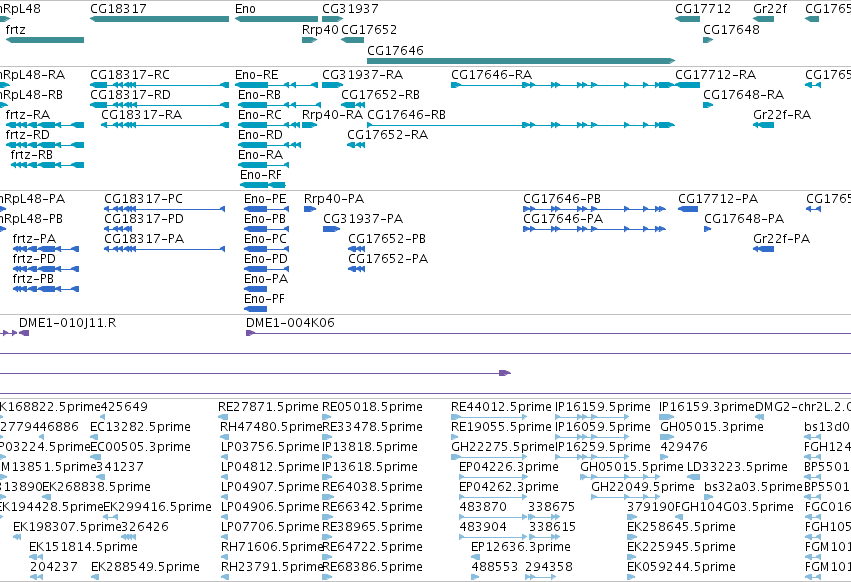Select the CG17646 gene span
Viewport: 851px width, 582px height.
coord(521,61)
